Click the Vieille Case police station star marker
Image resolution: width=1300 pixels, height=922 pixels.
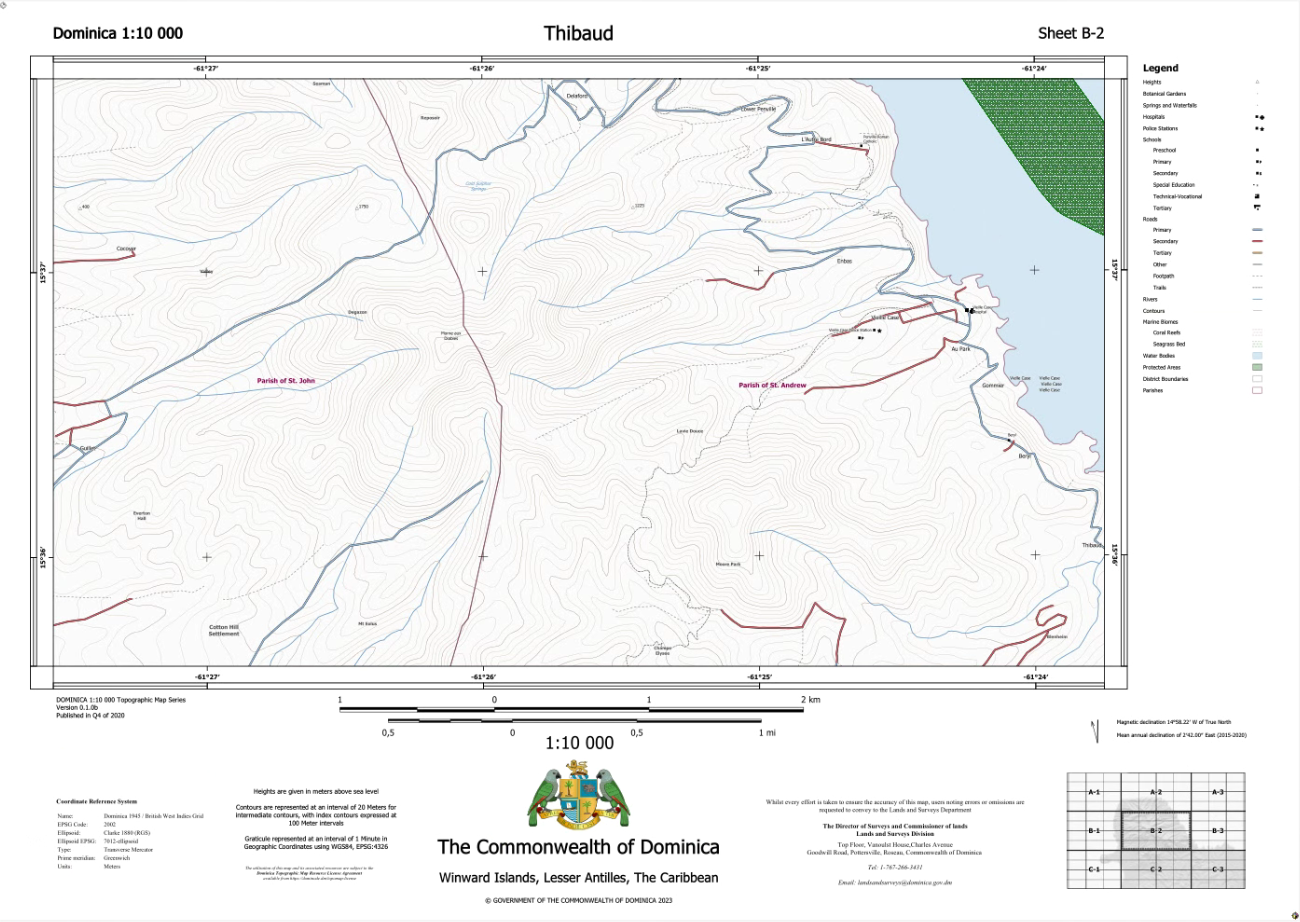[880, 330]
